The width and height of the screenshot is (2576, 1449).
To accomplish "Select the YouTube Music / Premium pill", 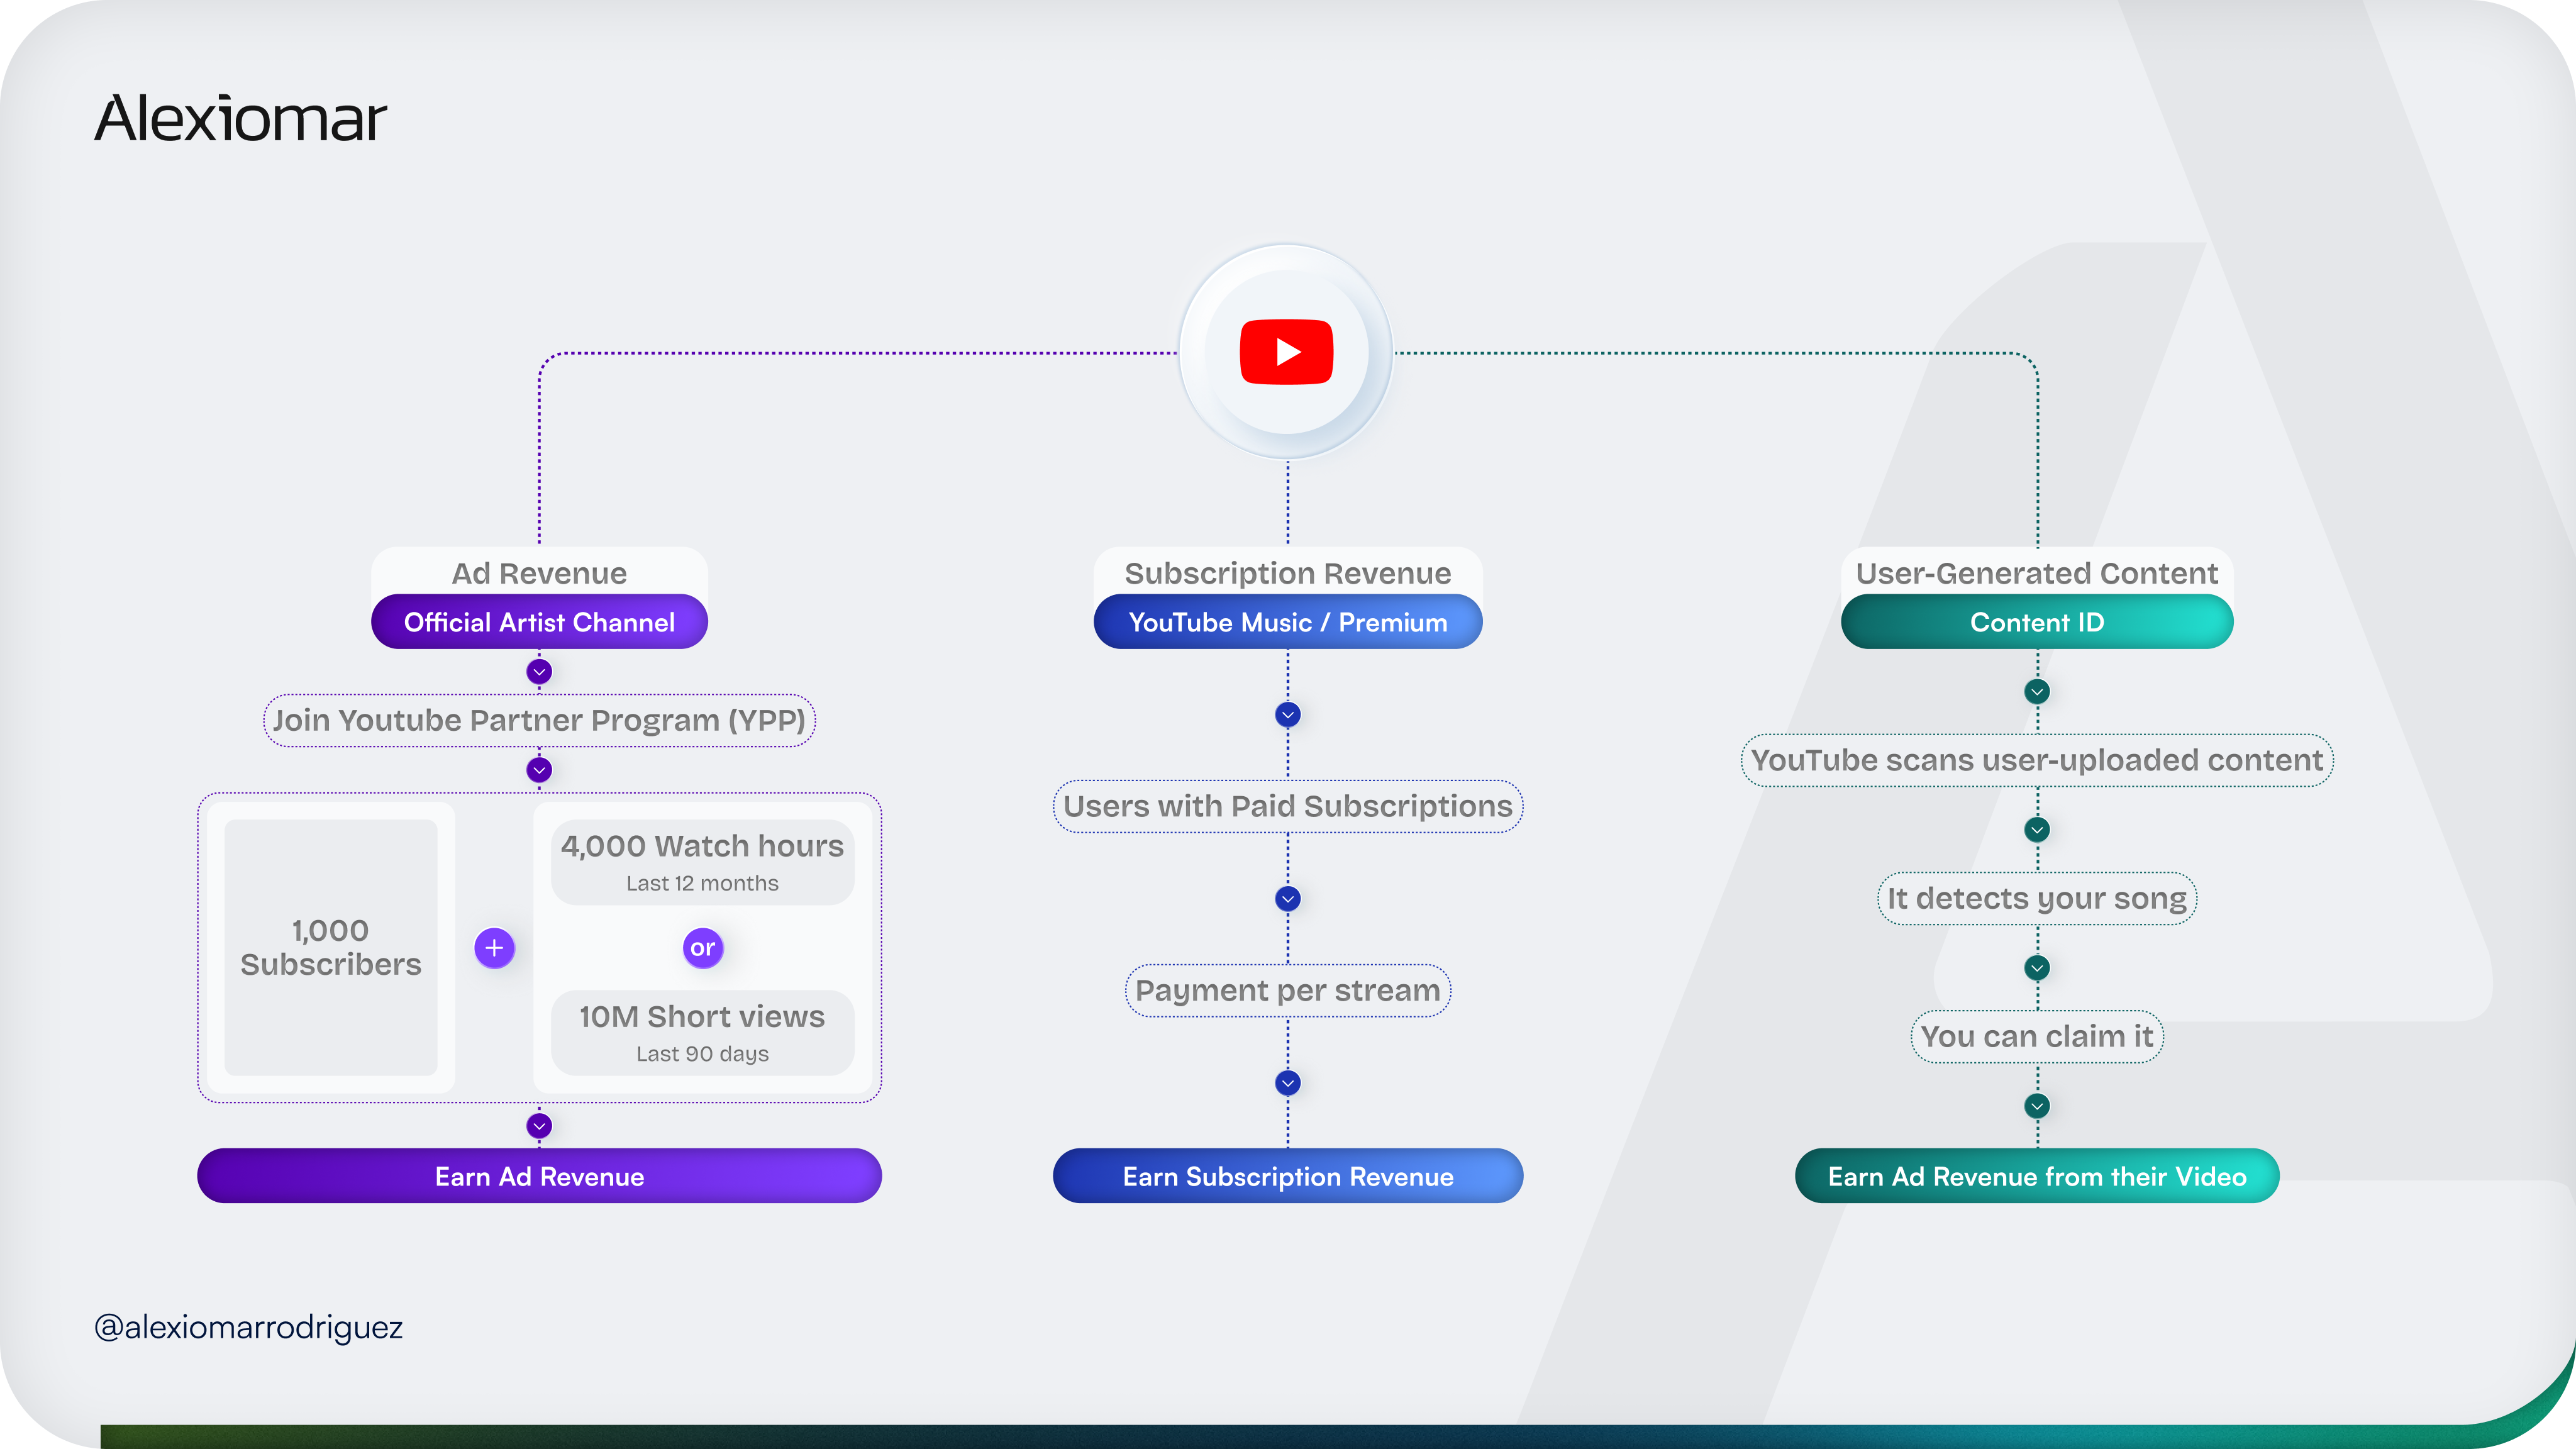I will (x=1288, y=622).
